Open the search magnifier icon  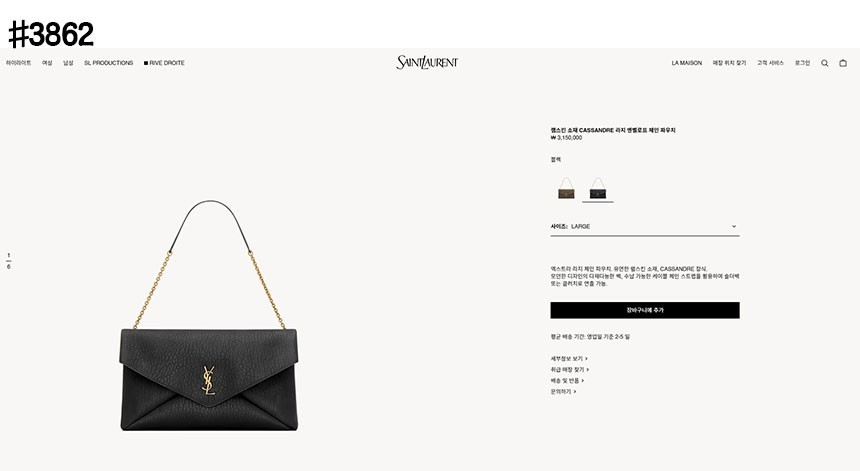[824, 63]
